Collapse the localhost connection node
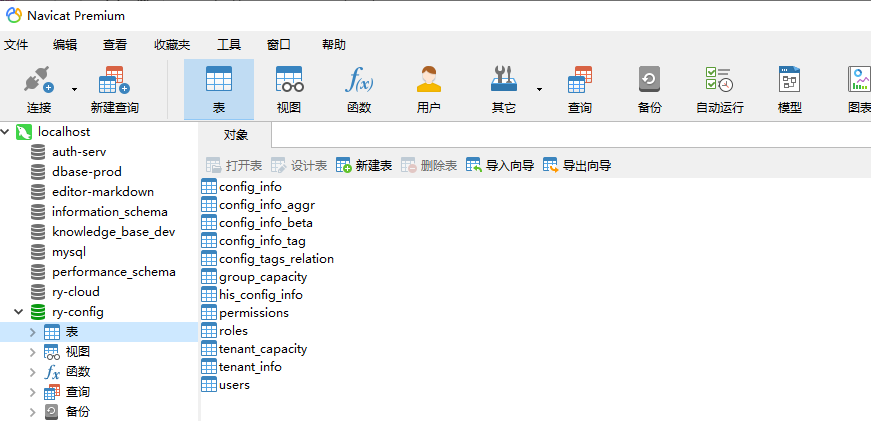 coord(6,132)
